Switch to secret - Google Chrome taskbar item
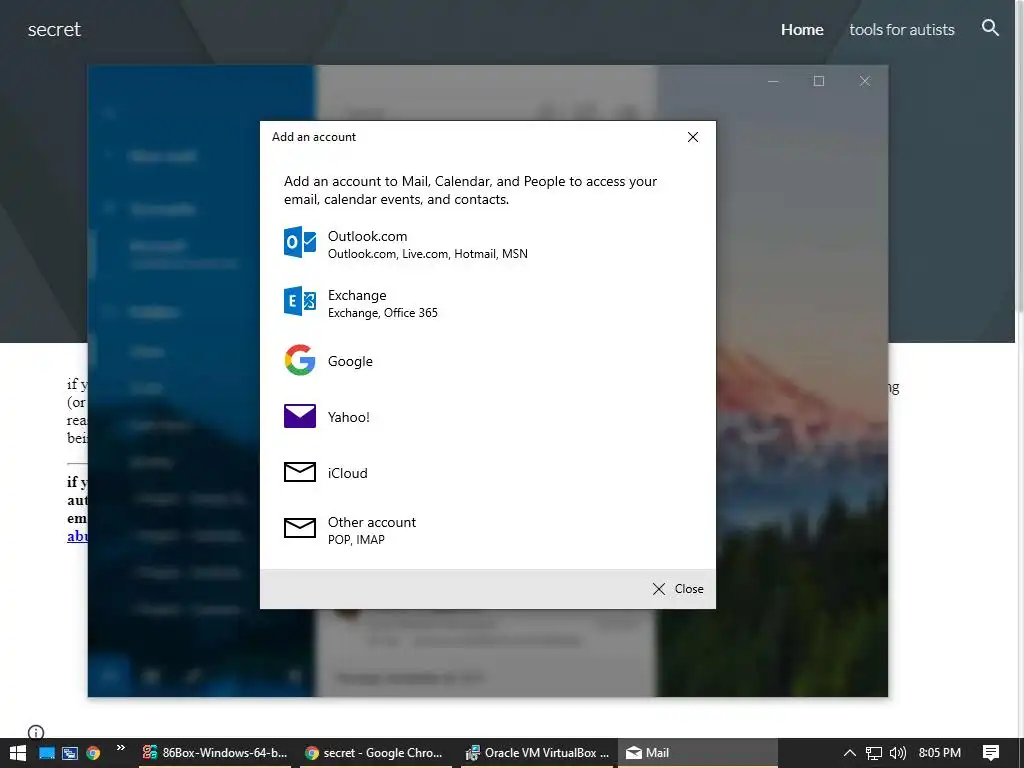The width and height of the screenshot is (1024, 768). (376, 753)
